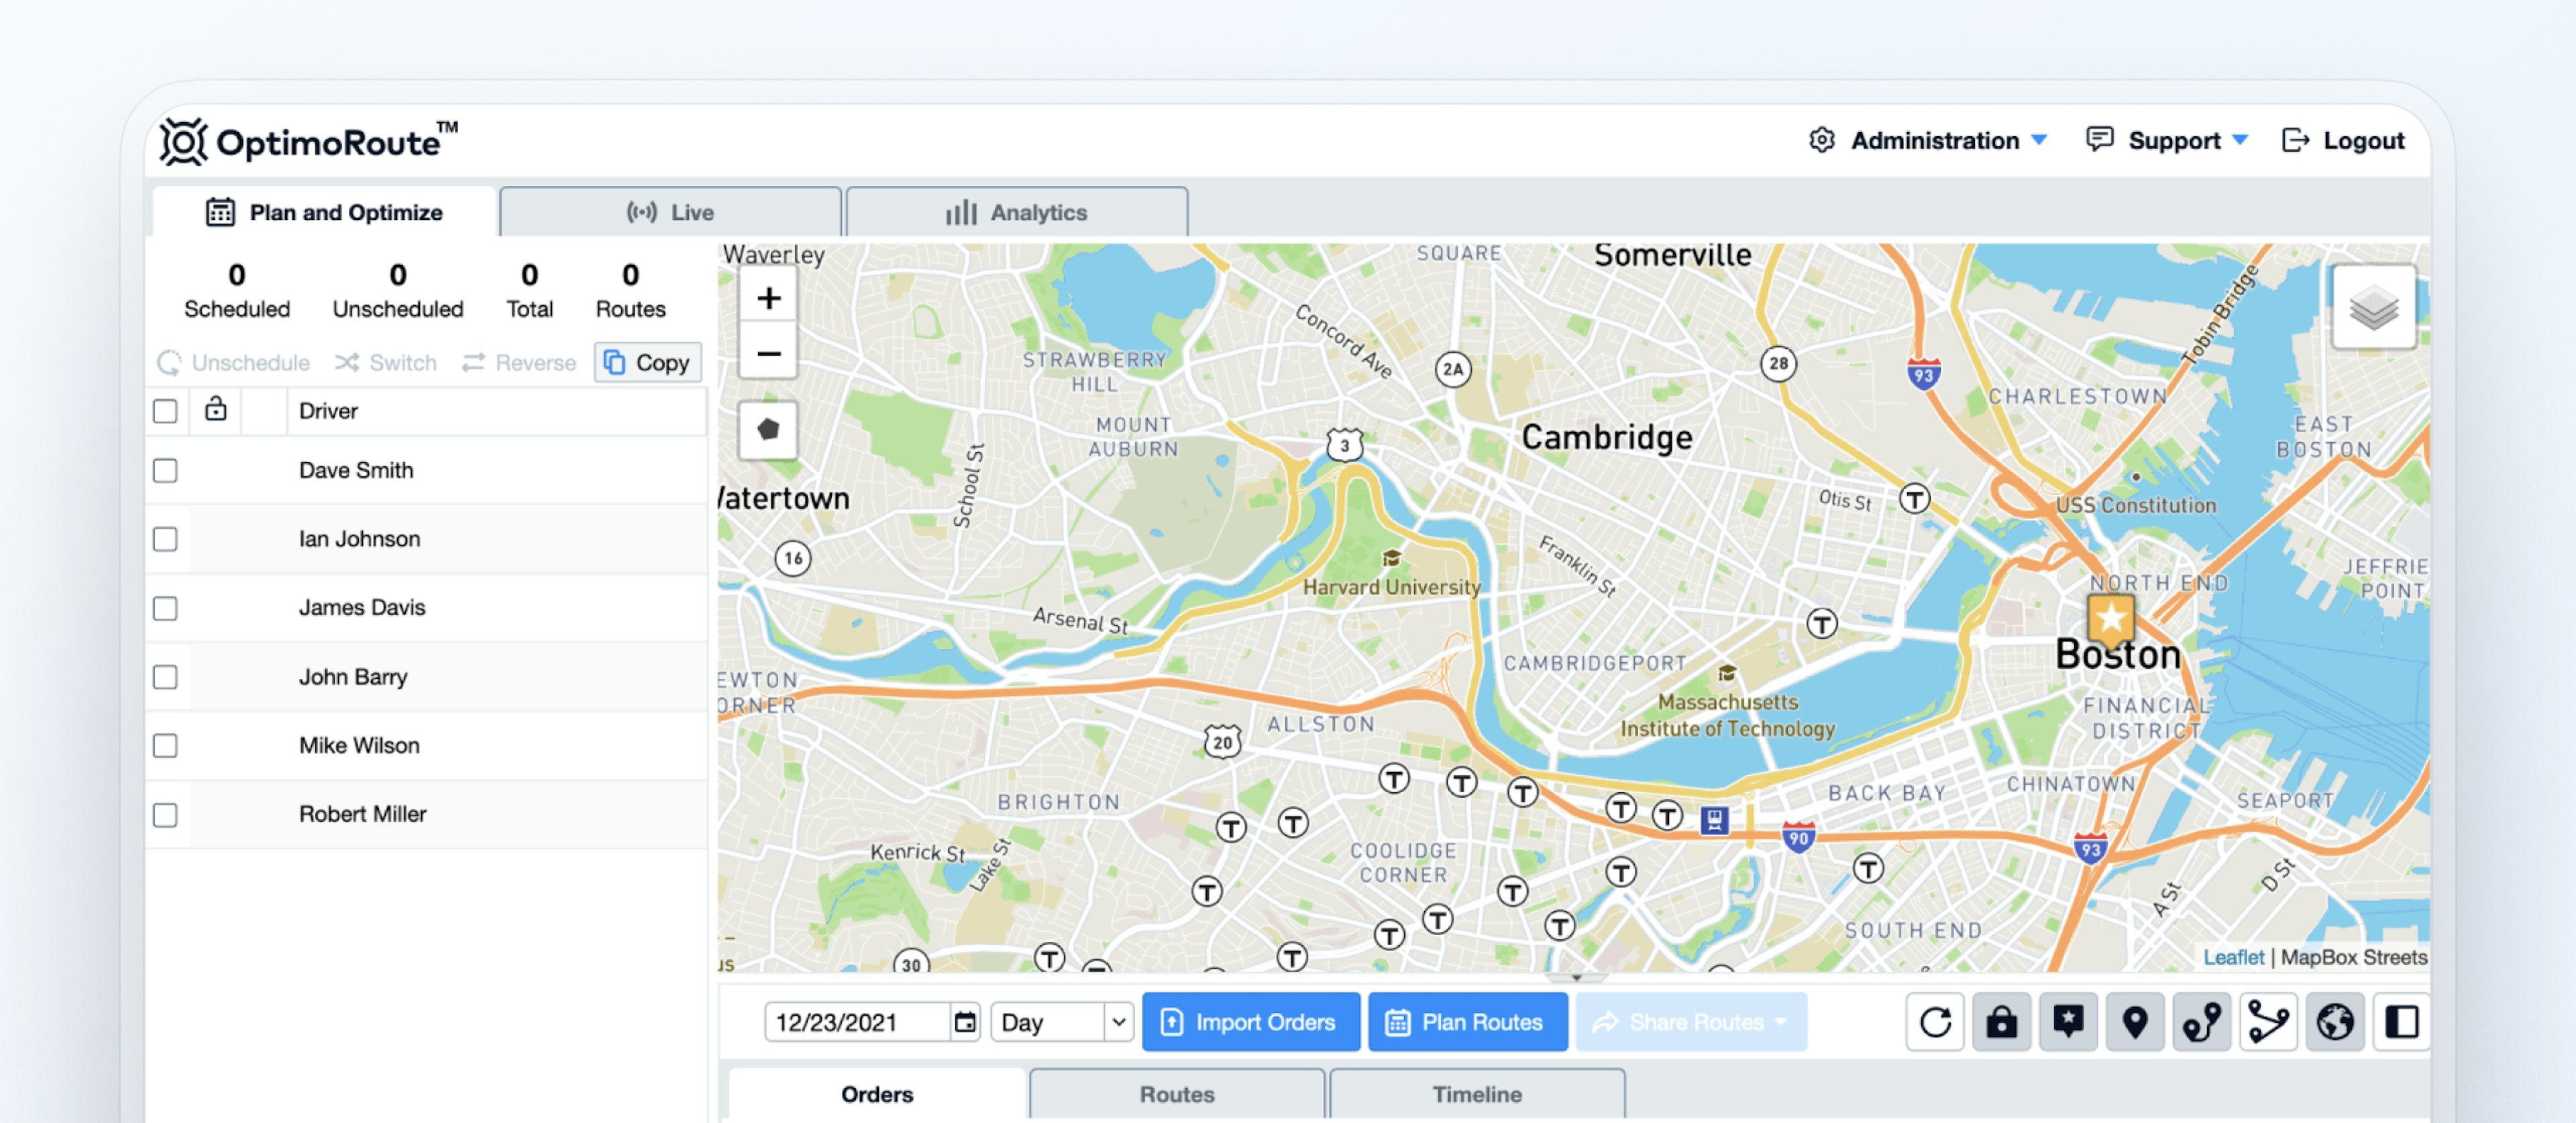Enable the select-all Driver checkbox

pyautogui.click(x=166, y=409)
